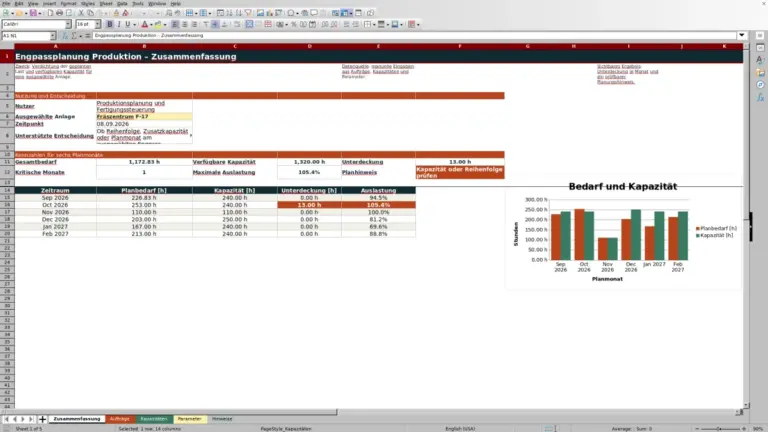Open the Data menu
Screen dimensions: 768x432
point(122,3)
